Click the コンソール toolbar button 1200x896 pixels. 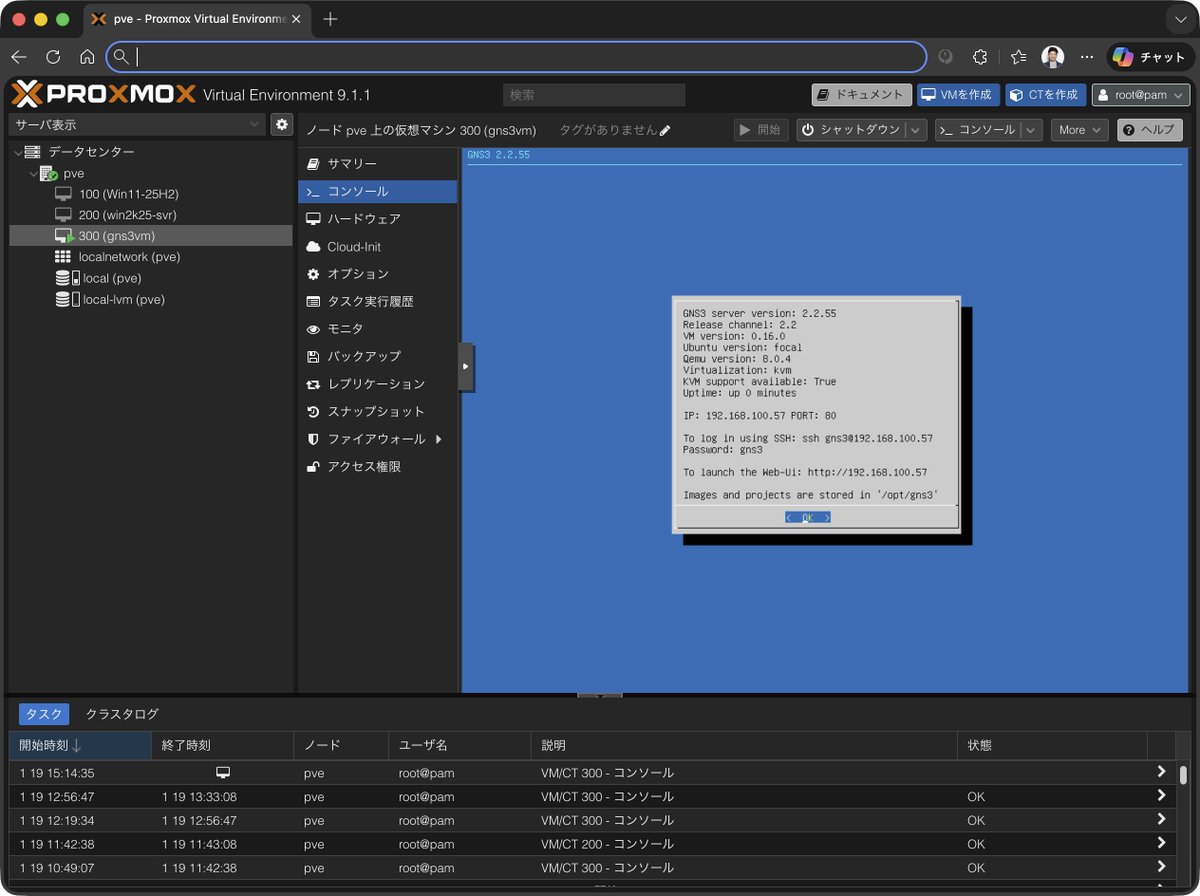[978, 130]
